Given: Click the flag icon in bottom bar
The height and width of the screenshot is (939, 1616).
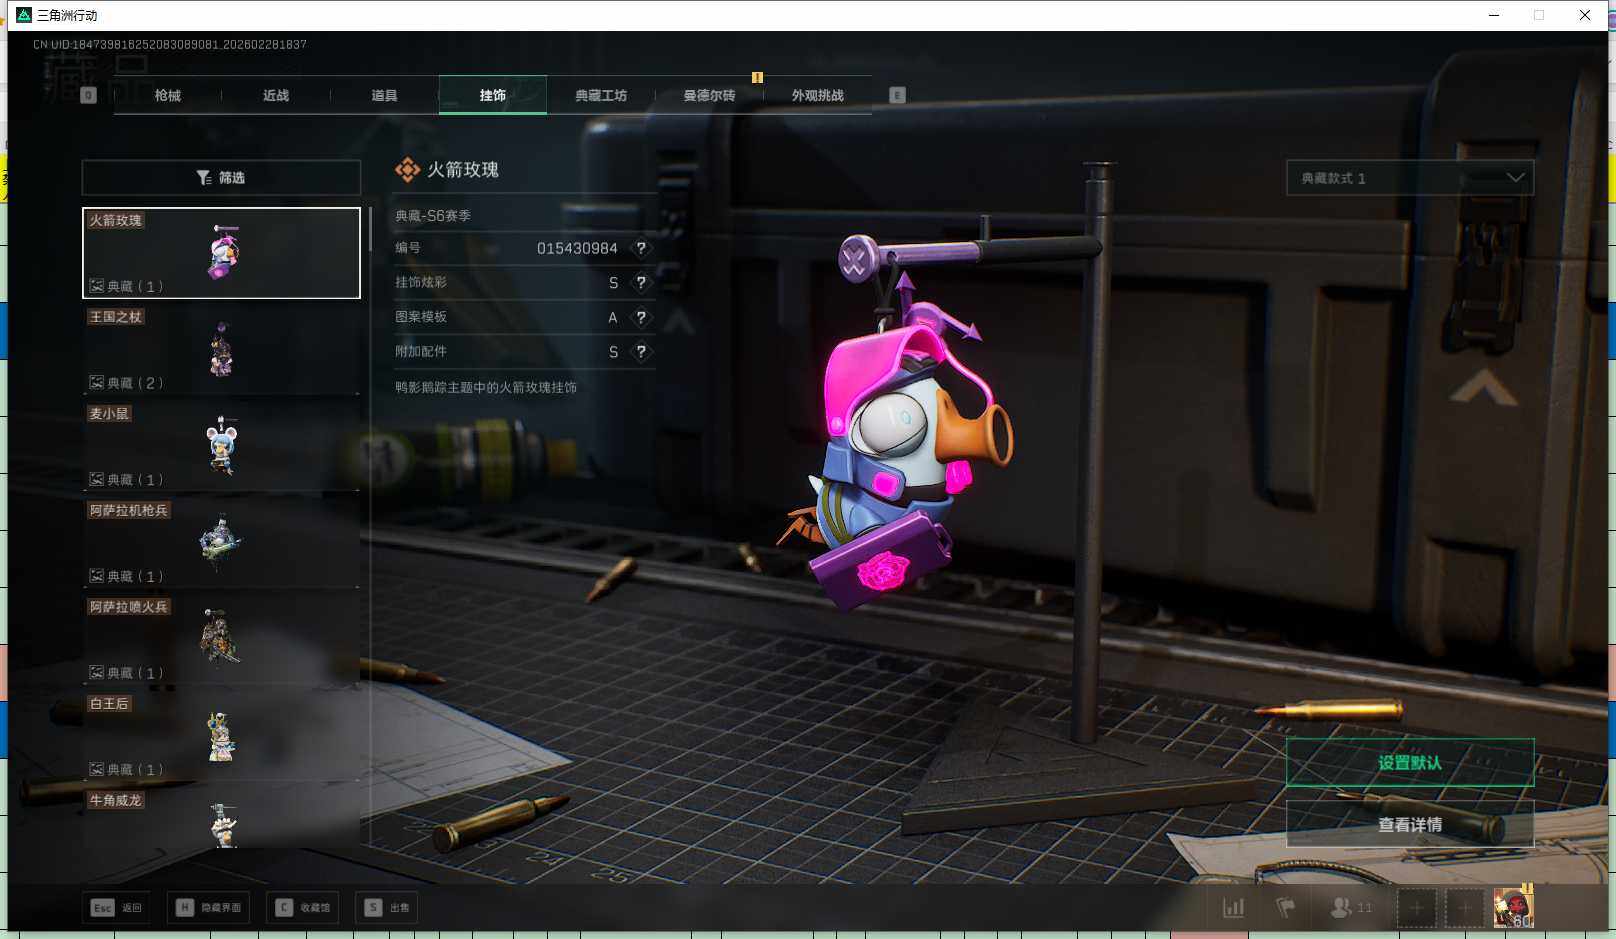Looking at the screenshot, I should point(1286,908).
